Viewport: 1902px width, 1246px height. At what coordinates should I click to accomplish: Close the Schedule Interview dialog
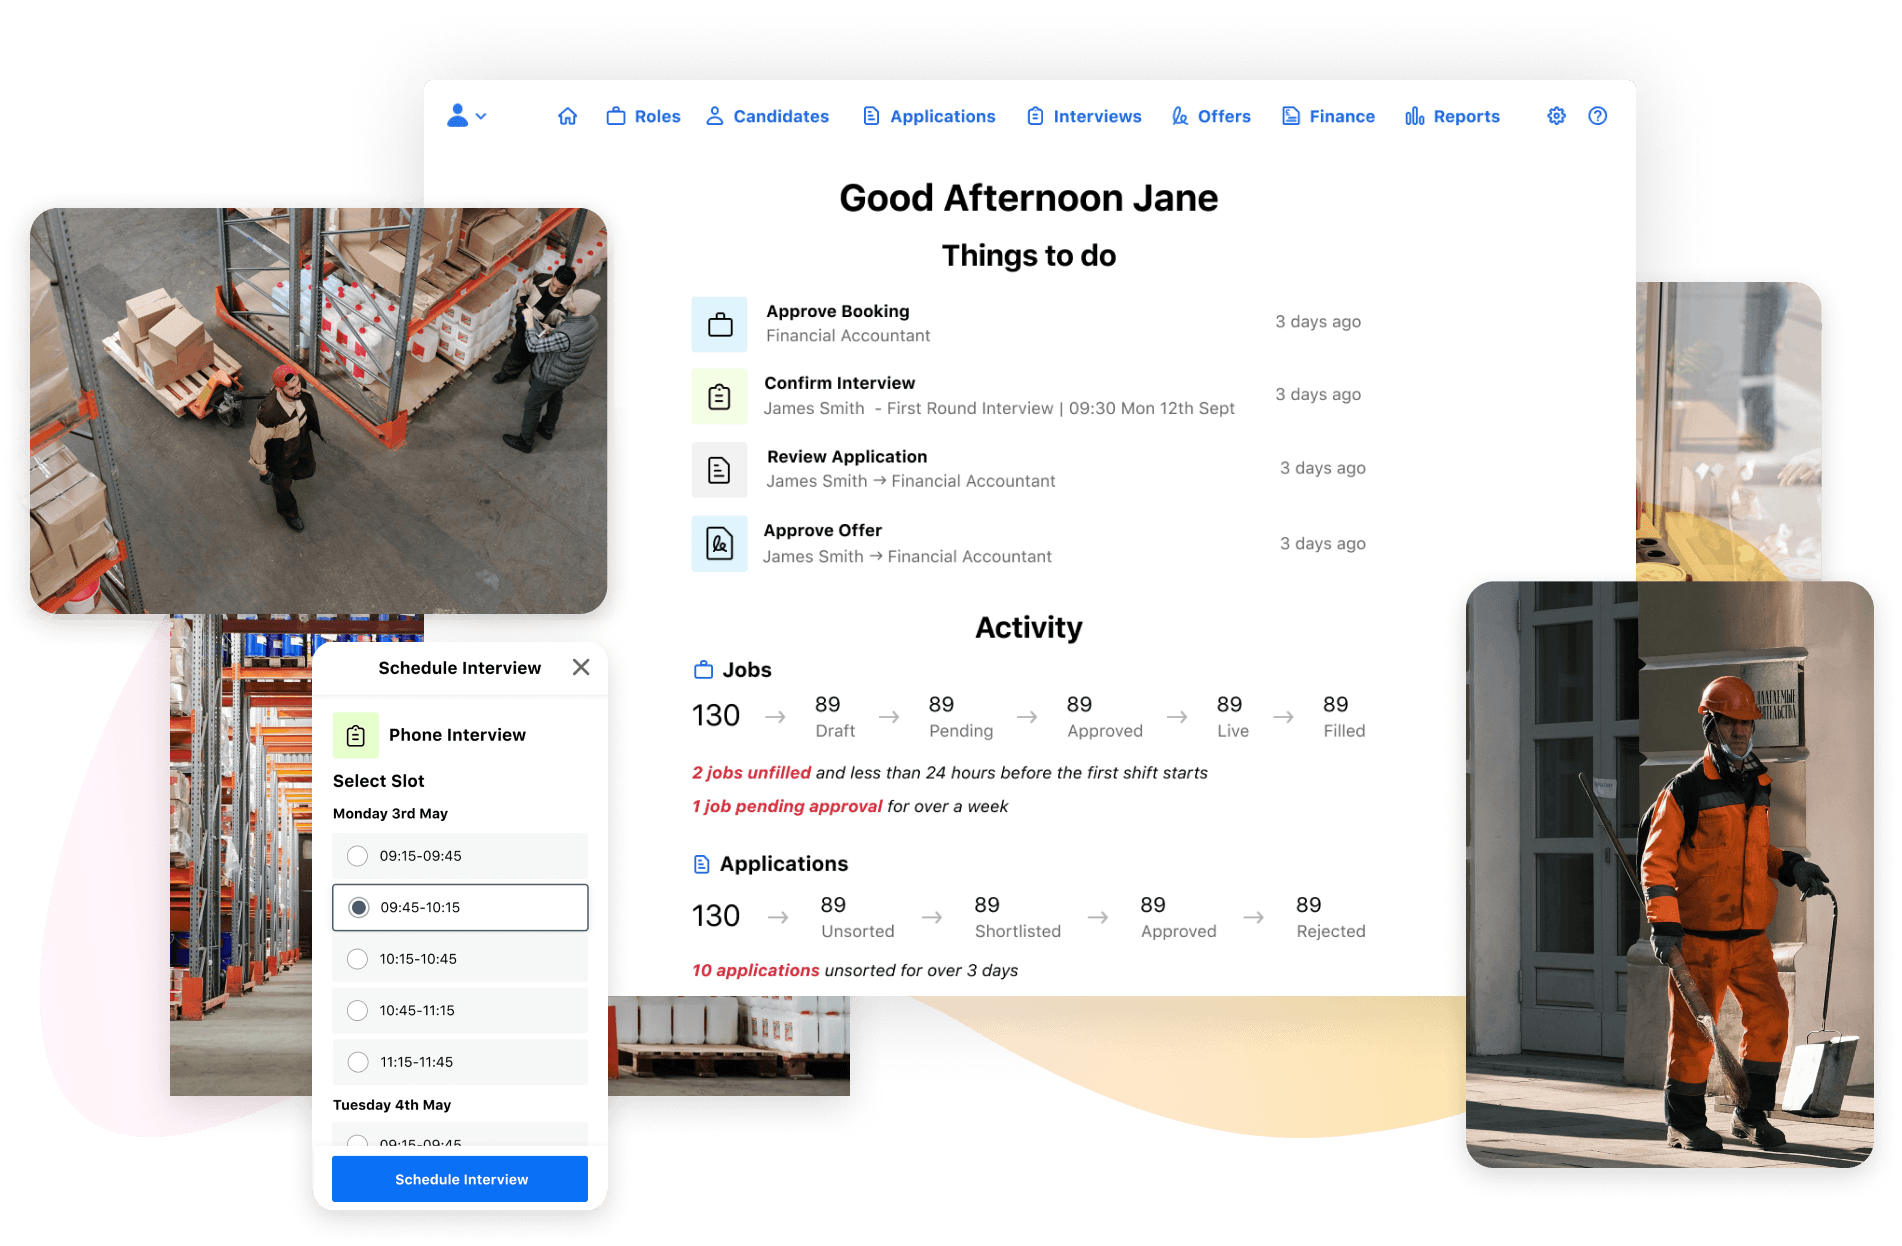581,667
